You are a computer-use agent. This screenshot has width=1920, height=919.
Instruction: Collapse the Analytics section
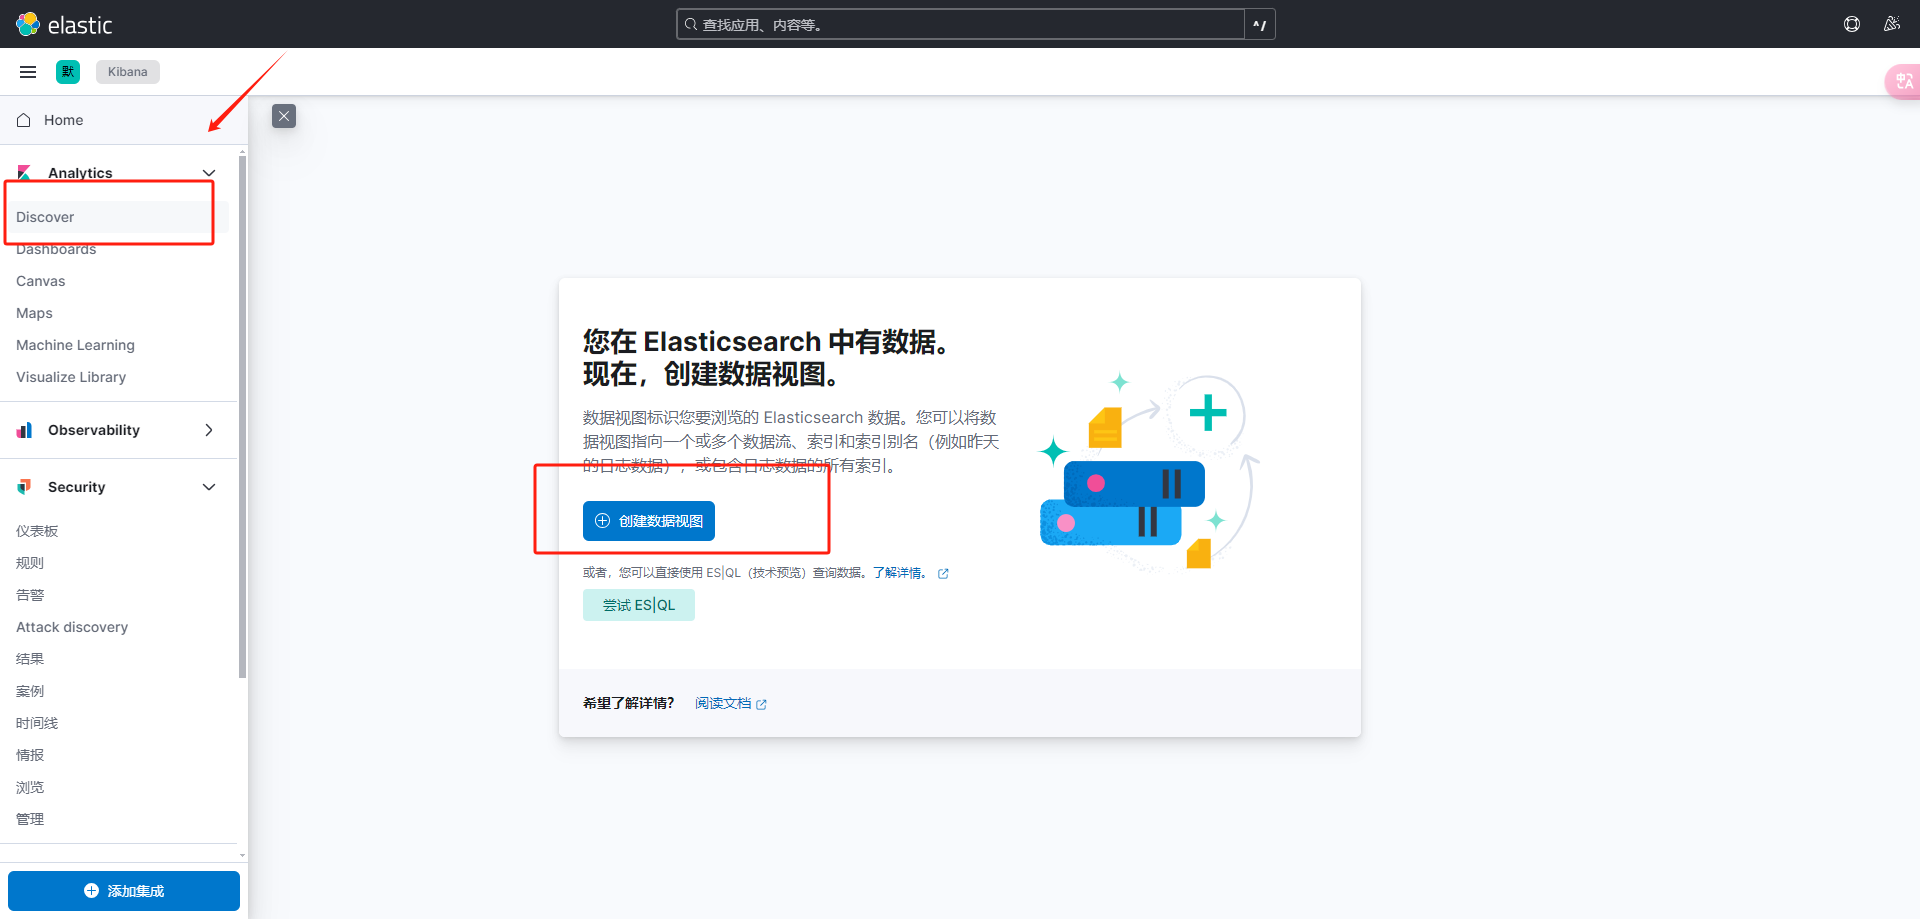(x=209, y=172)
